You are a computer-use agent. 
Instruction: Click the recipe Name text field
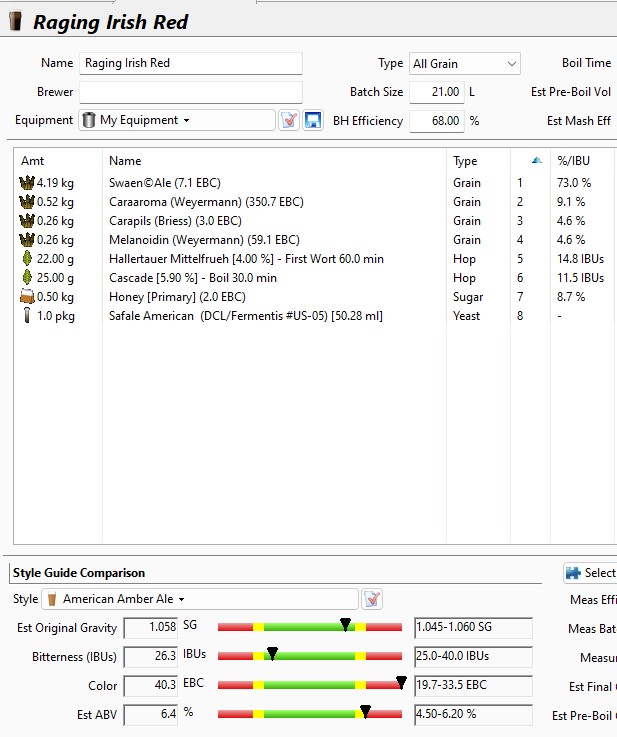[190, 63]
